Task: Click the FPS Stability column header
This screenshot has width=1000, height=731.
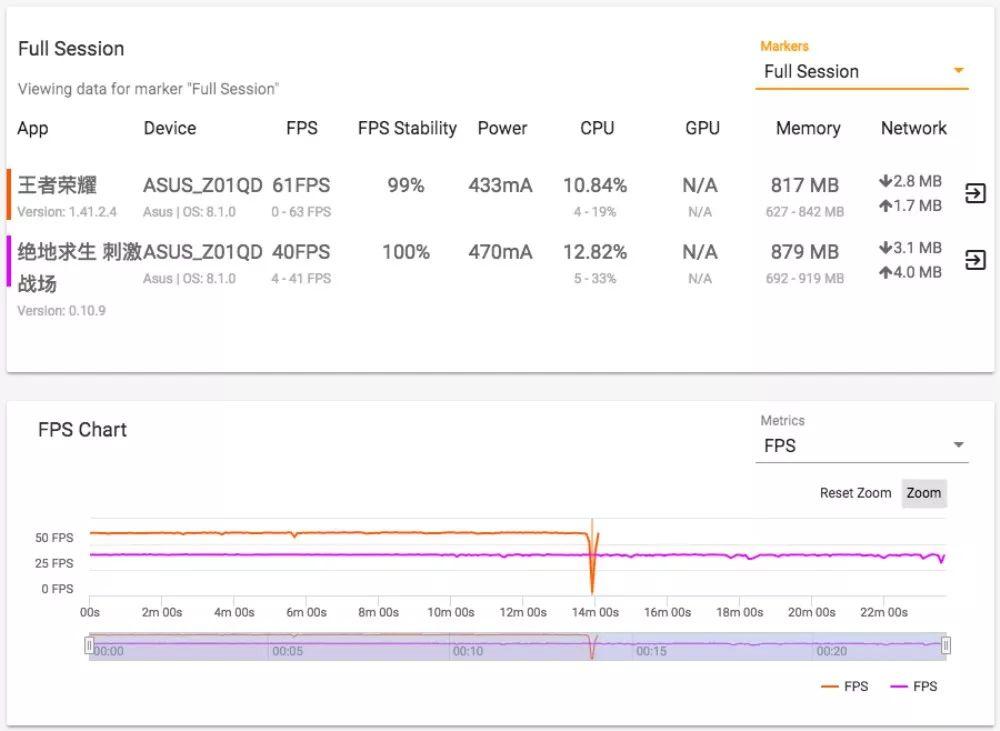Action: pos(407,128)
